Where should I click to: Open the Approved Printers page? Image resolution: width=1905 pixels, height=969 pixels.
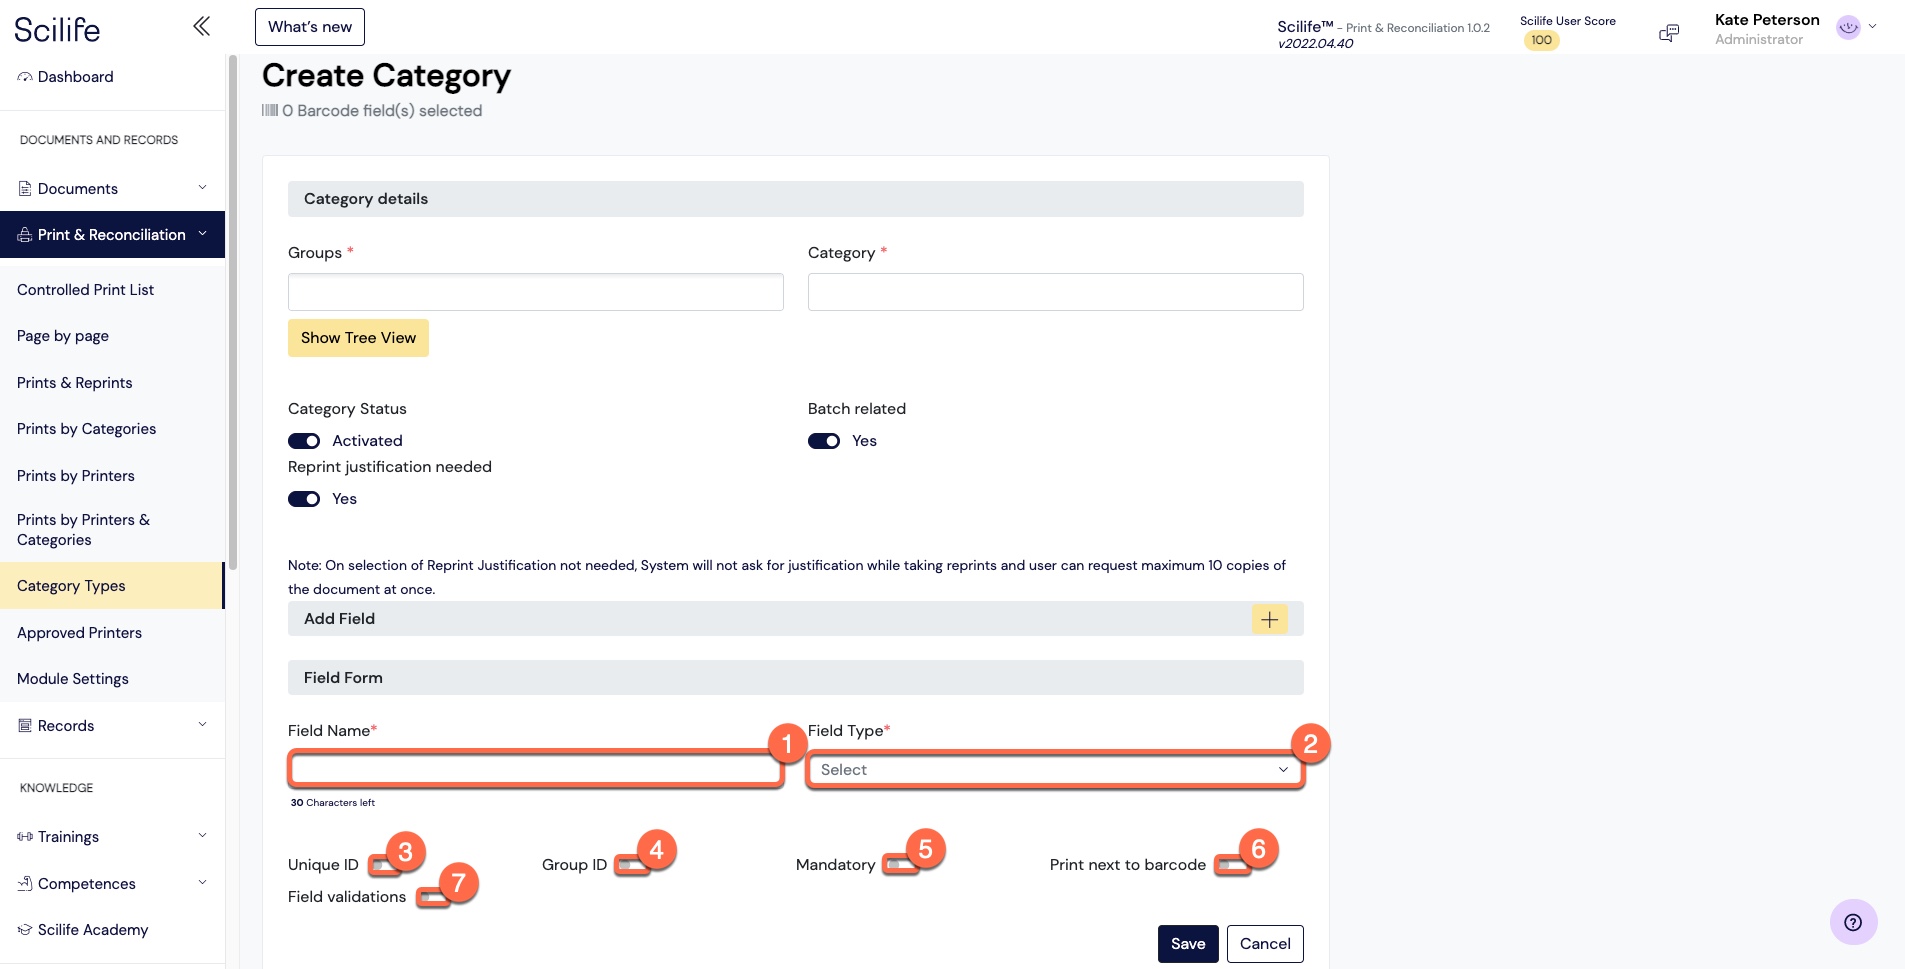point(79,633)
